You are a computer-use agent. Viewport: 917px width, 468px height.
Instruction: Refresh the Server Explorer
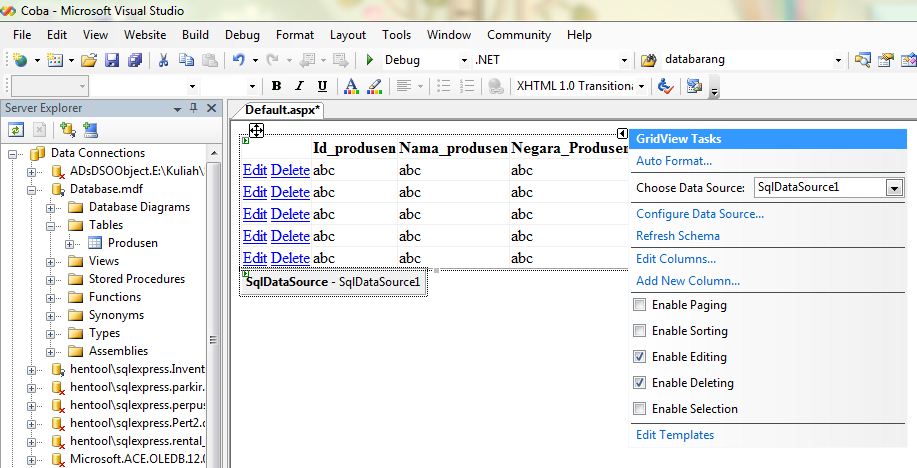16,130
